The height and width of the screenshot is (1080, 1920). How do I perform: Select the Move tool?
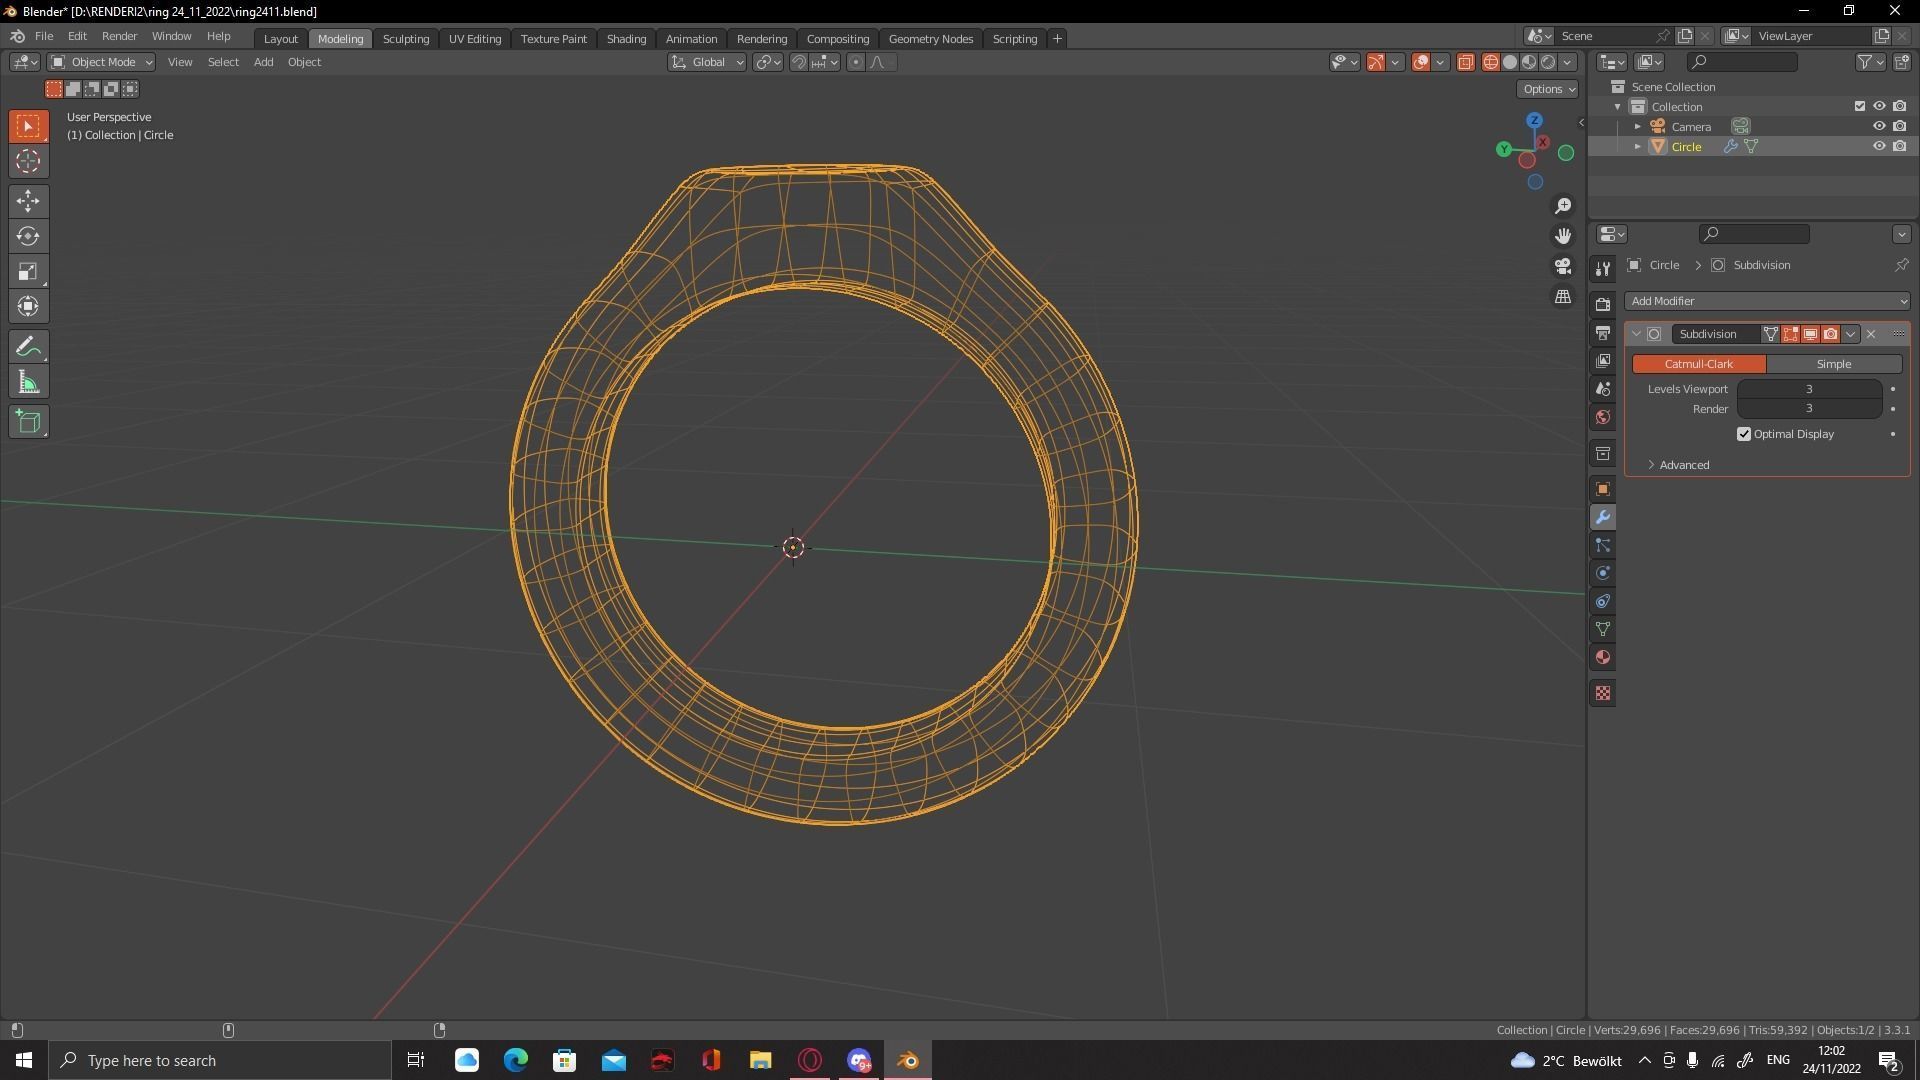click(28, 201)
